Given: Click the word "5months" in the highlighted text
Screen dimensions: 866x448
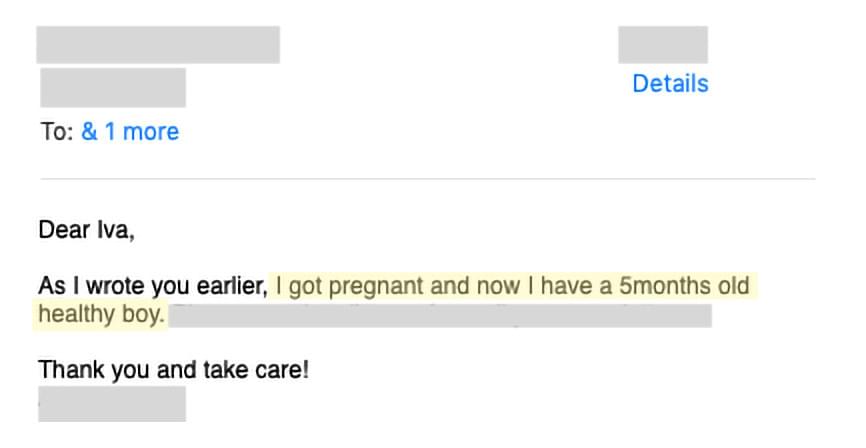Looking at the screenshot, I should pos(664,286).
